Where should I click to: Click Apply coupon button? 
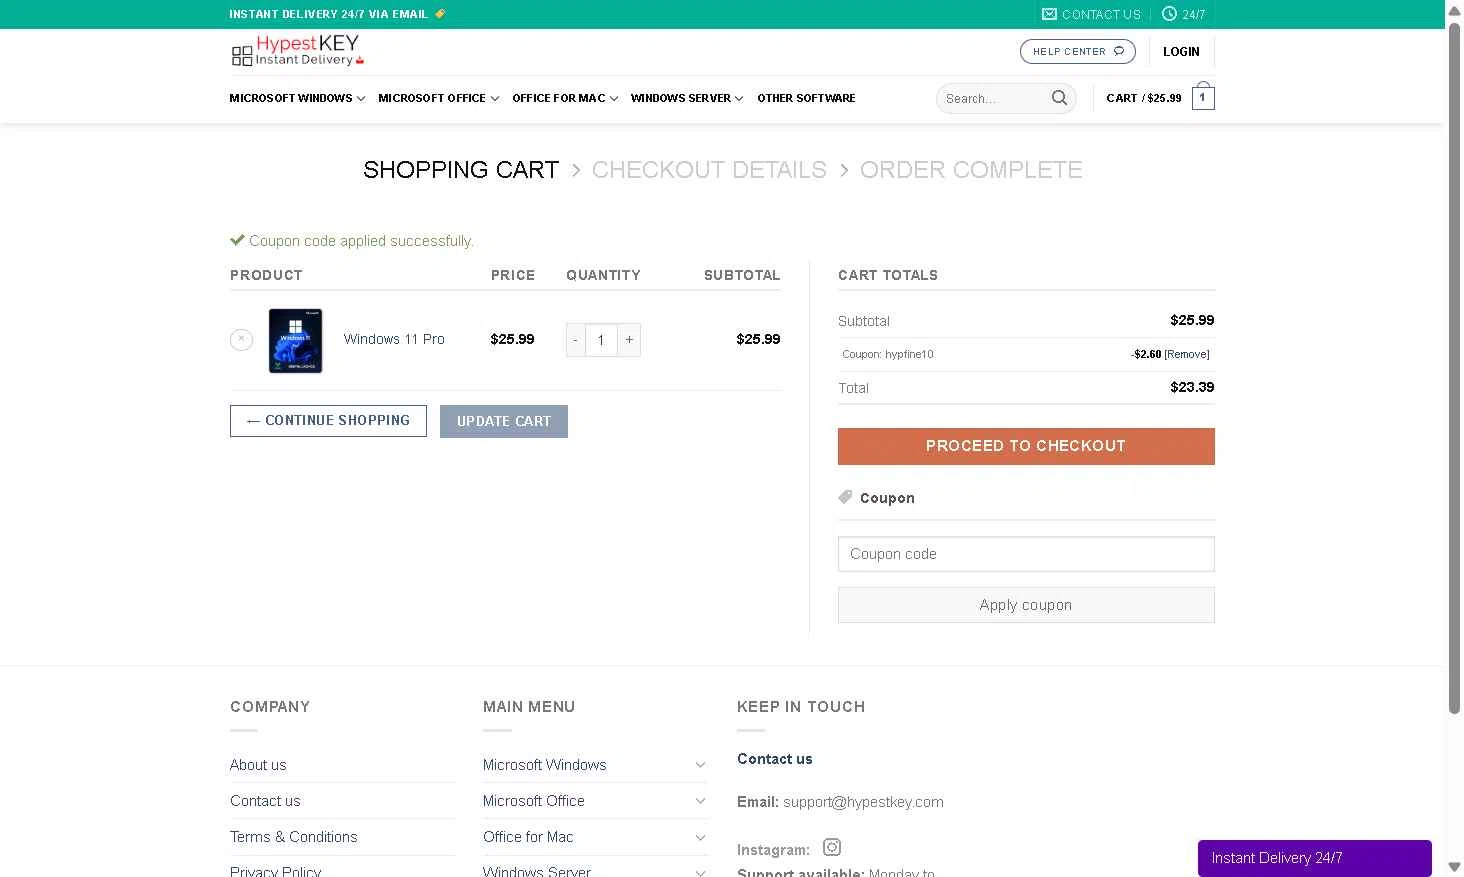coord(1026,605)
